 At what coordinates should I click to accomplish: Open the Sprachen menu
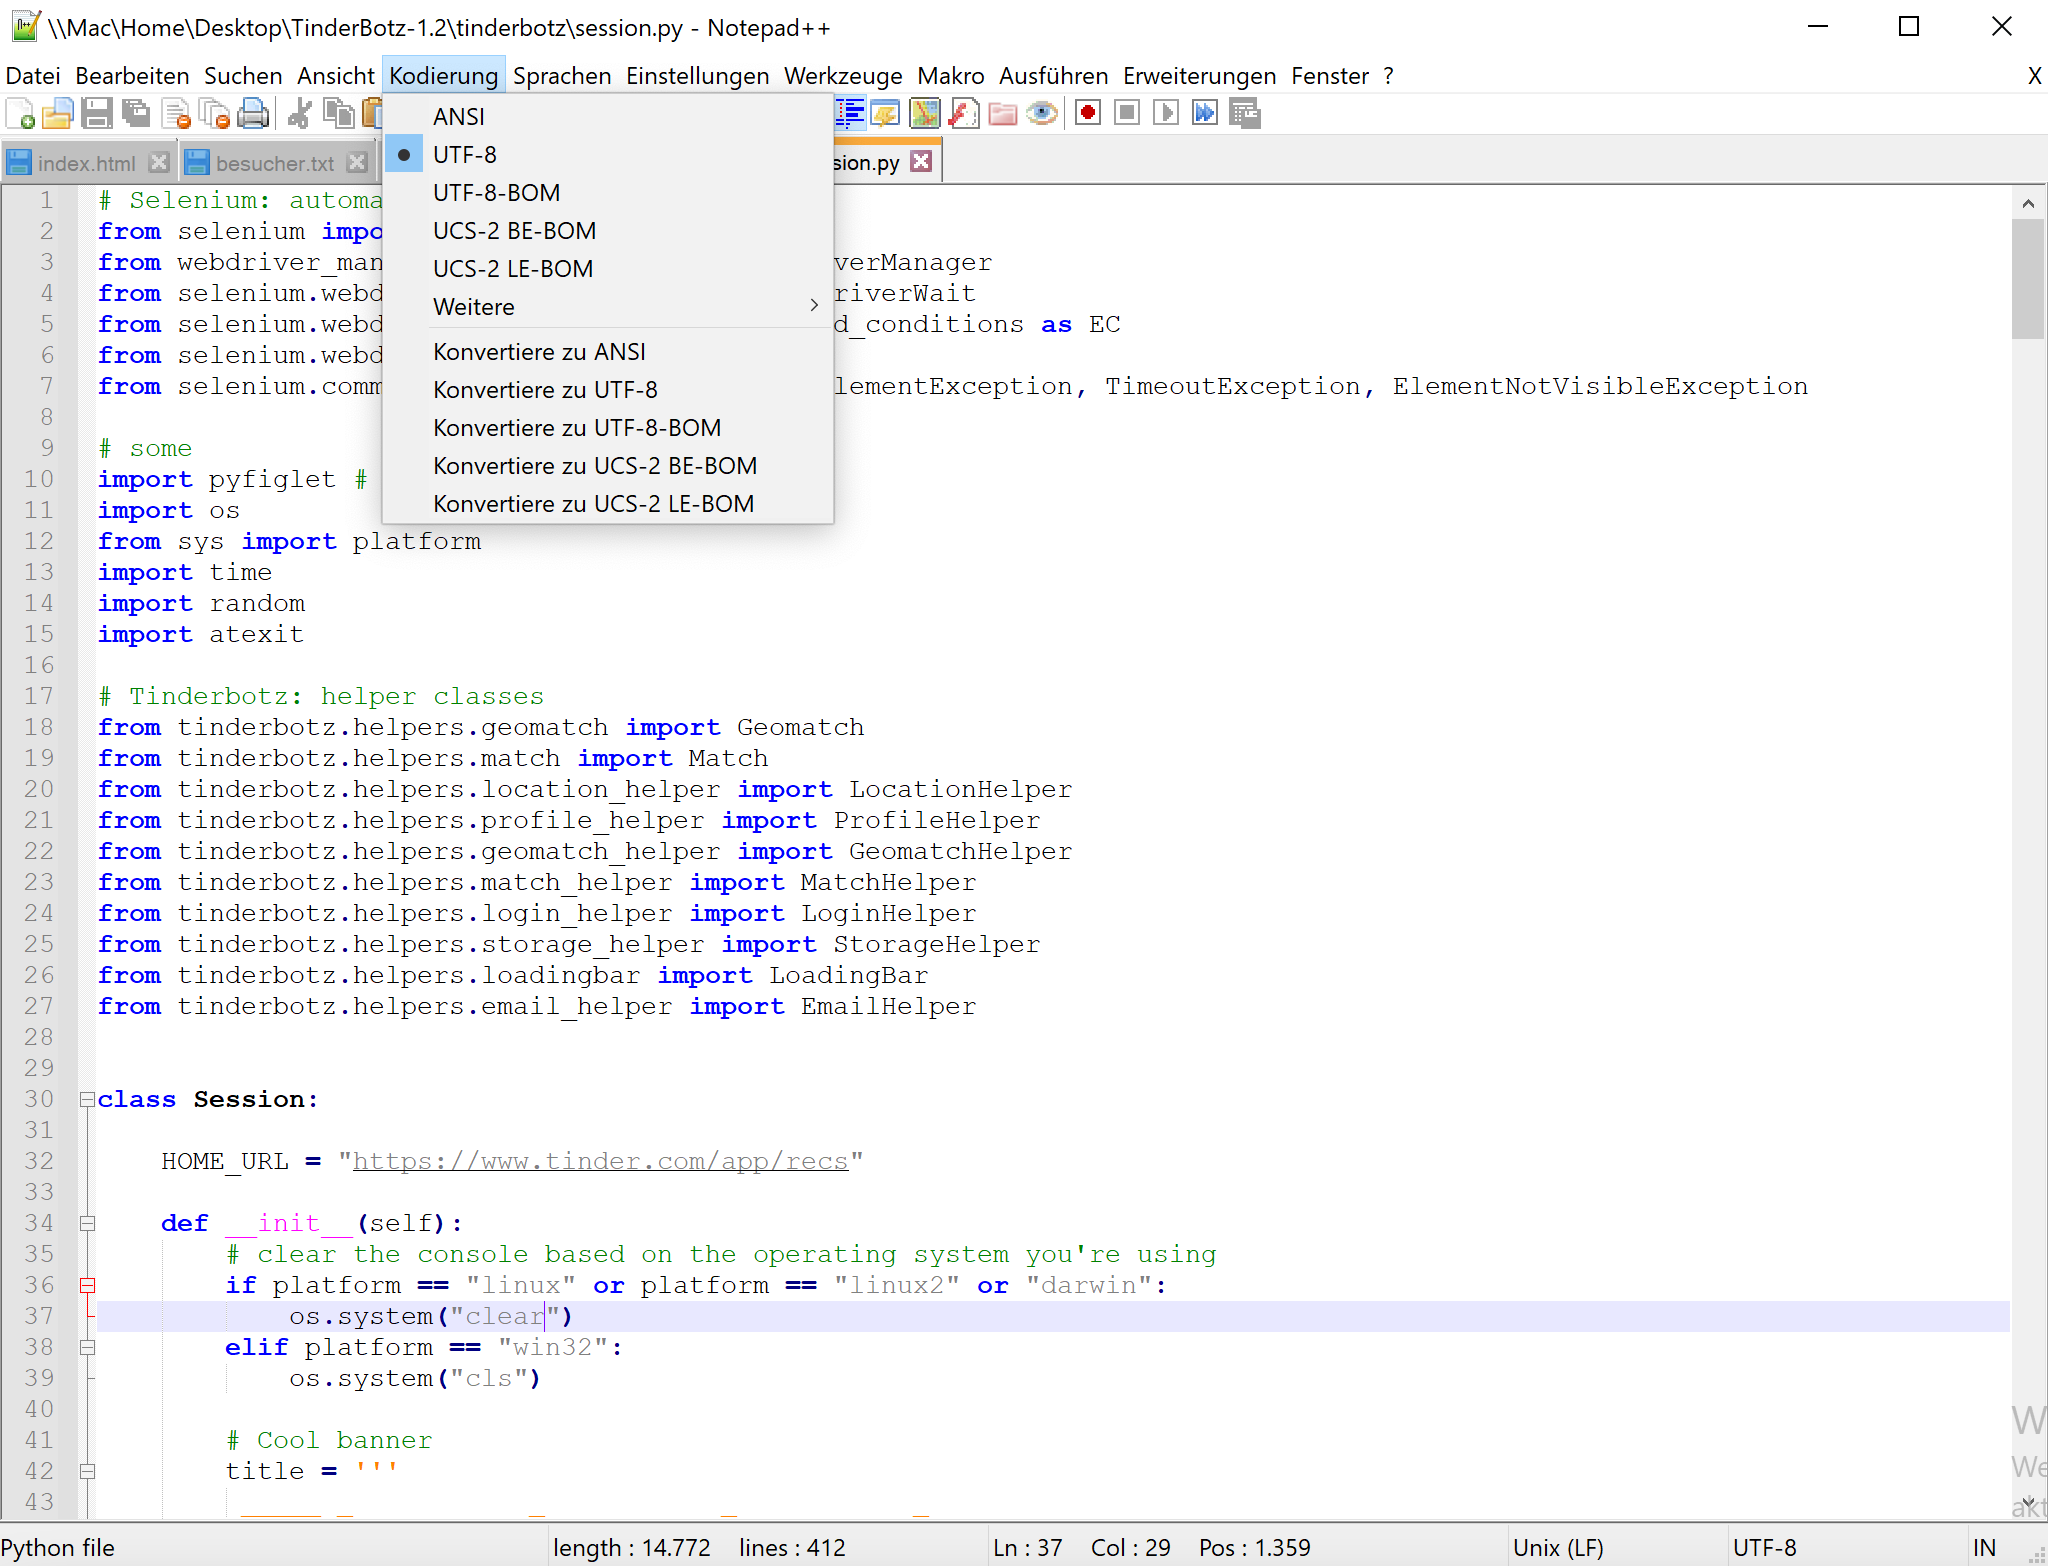(562, 76)
